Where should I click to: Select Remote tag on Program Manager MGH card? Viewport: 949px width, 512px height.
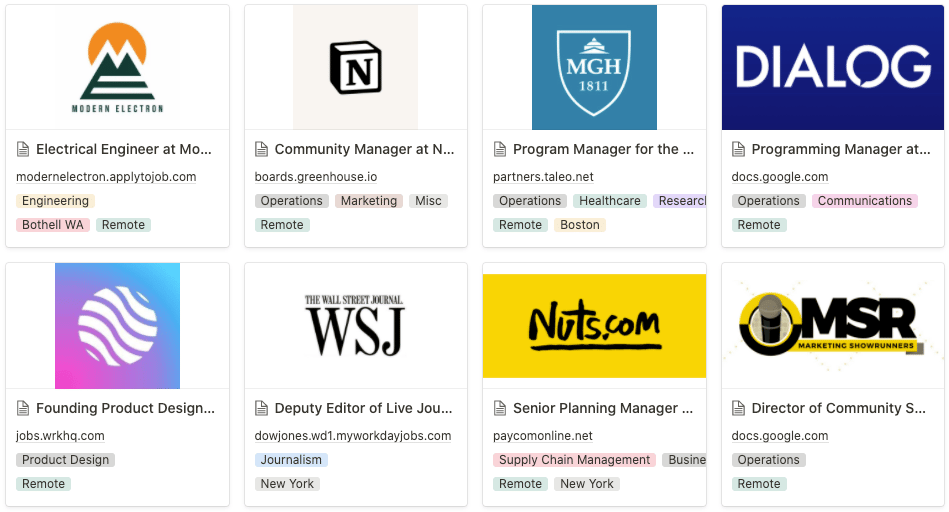(x=520, y=225)
